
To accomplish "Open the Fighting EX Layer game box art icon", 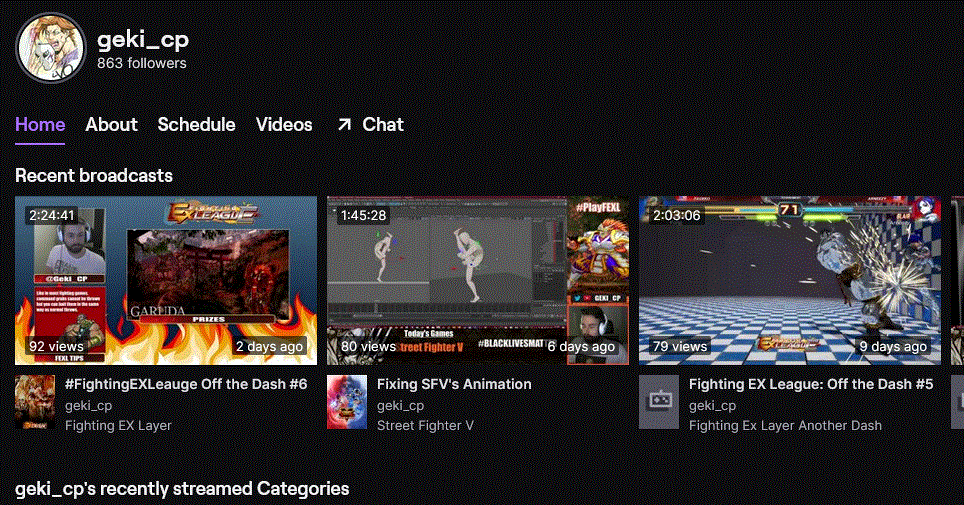I will (x=35, y=402).
